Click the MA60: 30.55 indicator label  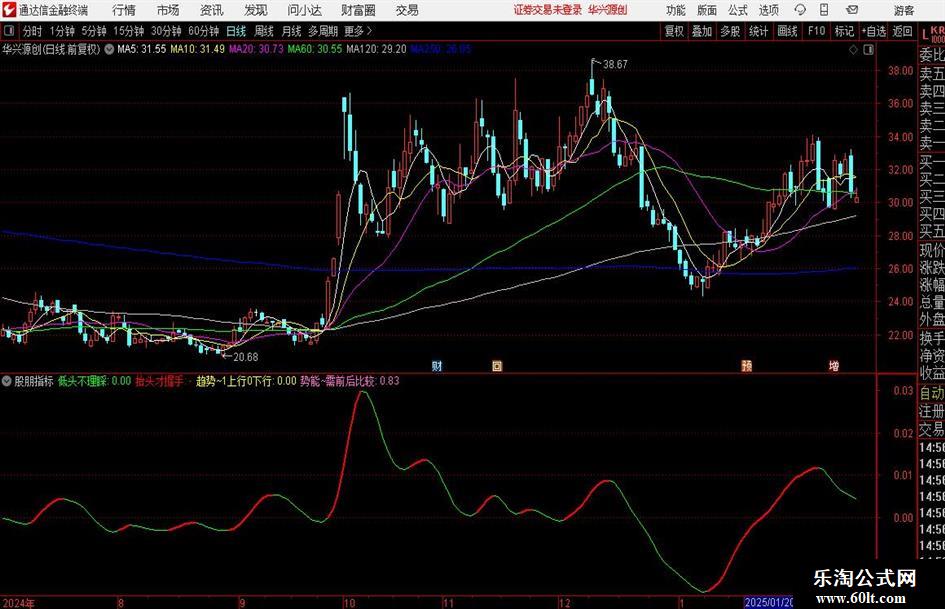click(x=315, y=49)
